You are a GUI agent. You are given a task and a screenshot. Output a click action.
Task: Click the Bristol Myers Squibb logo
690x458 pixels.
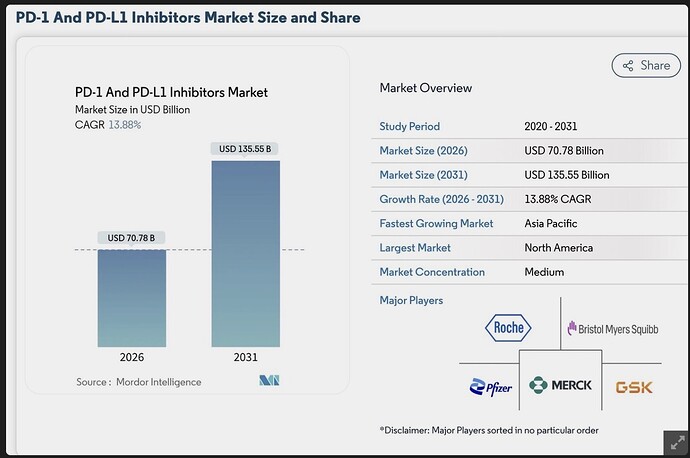click(613, 329)
